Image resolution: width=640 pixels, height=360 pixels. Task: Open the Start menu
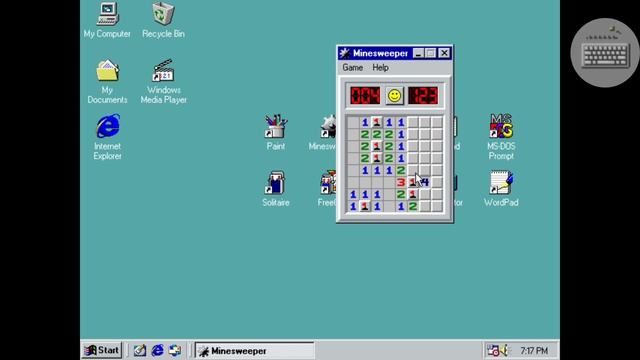pos(102,350)
